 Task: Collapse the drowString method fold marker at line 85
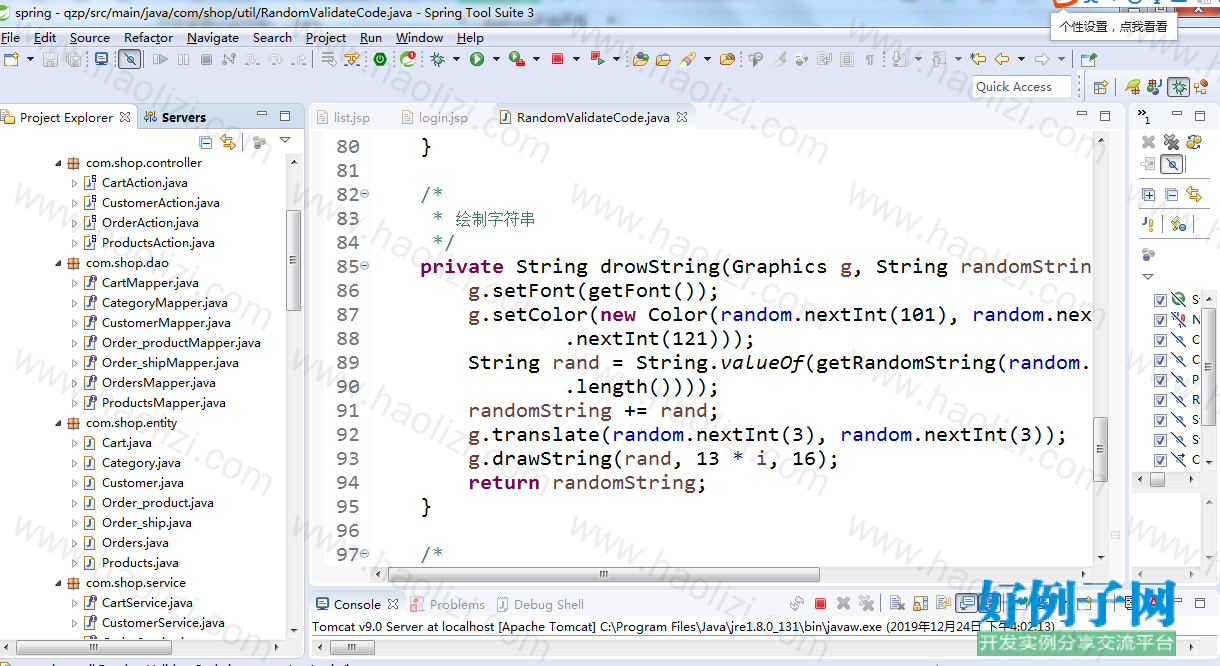[x=364, y=266]
